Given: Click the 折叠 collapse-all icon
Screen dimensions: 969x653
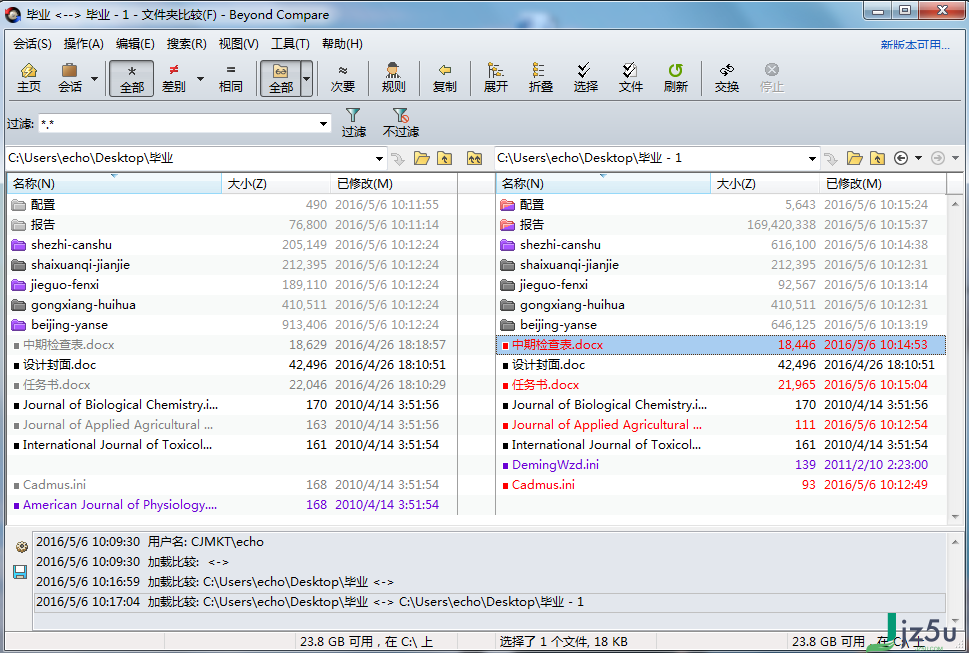Looking at the screenshot, I should [541, 78].
